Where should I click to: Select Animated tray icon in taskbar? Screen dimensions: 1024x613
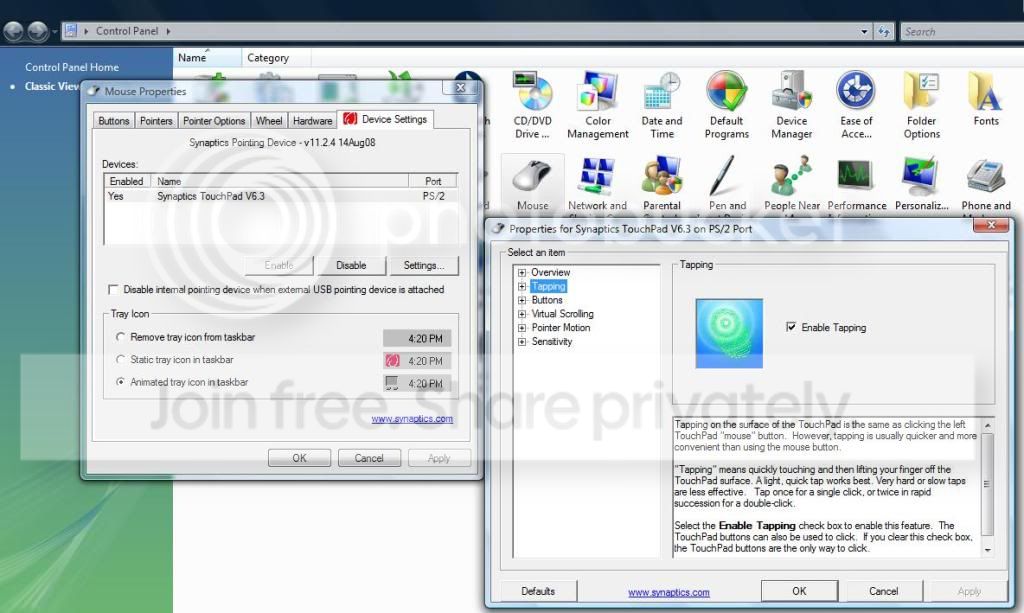120,382
